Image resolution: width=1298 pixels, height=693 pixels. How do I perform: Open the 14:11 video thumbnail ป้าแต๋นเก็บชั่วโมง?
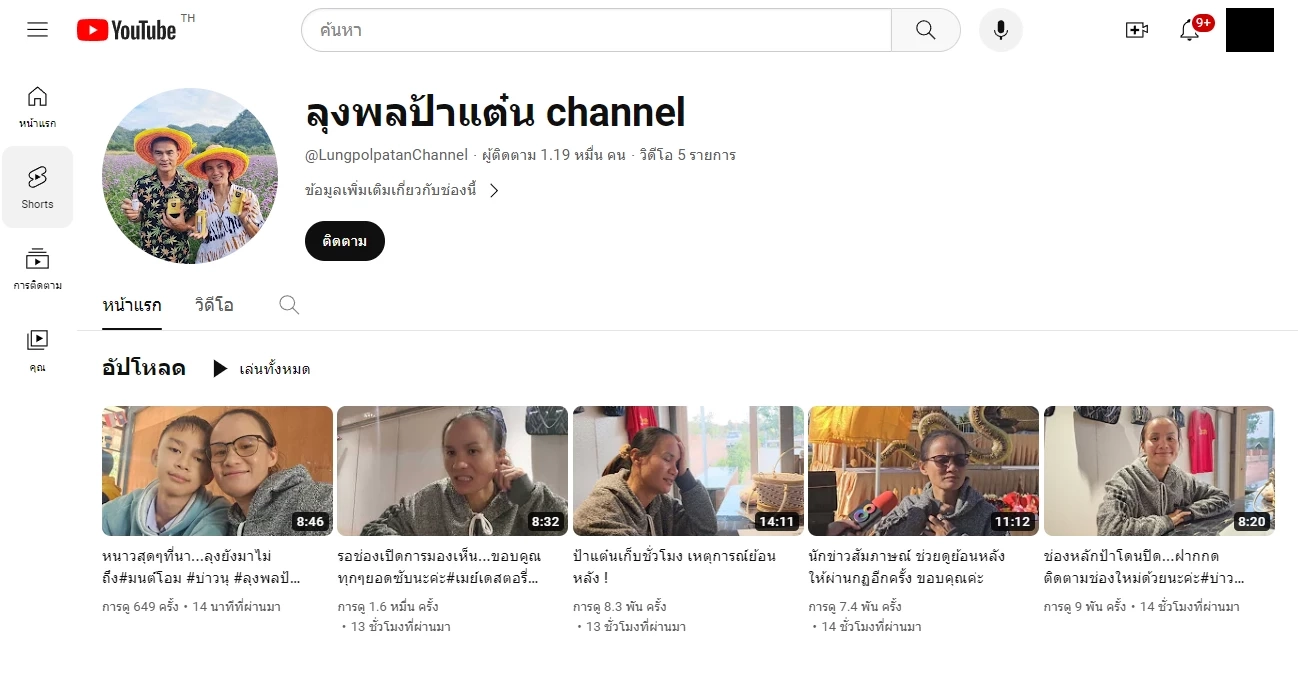pos(687,470)
